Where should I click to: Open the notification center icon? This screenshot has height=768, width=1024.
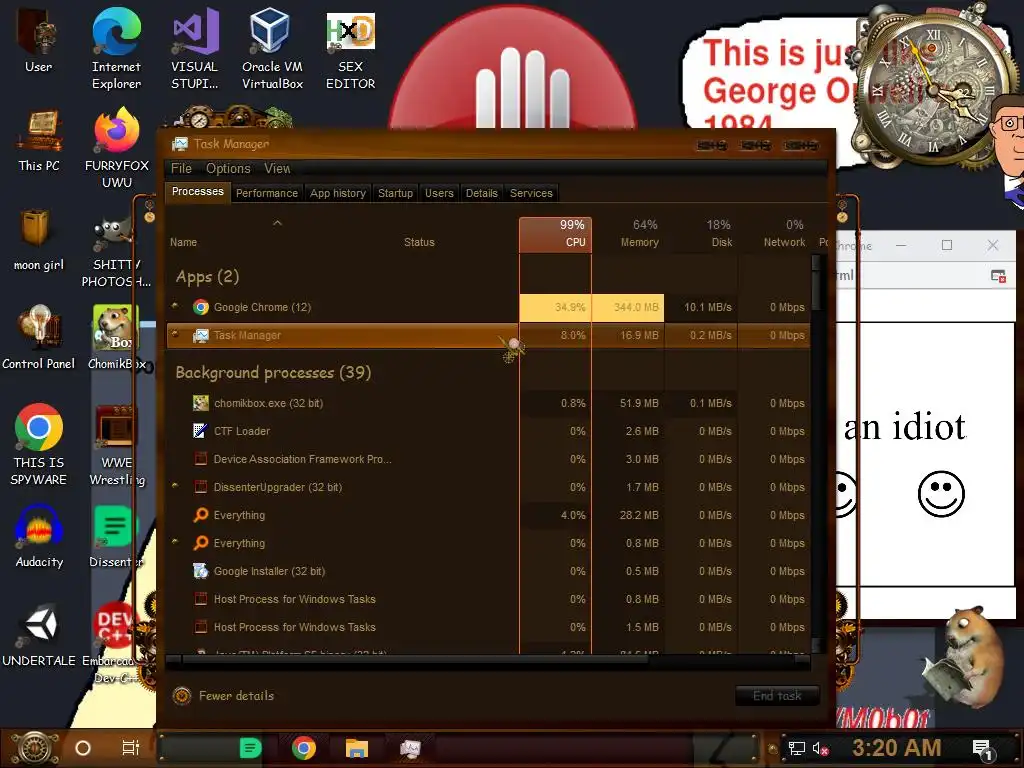point(982,748)
